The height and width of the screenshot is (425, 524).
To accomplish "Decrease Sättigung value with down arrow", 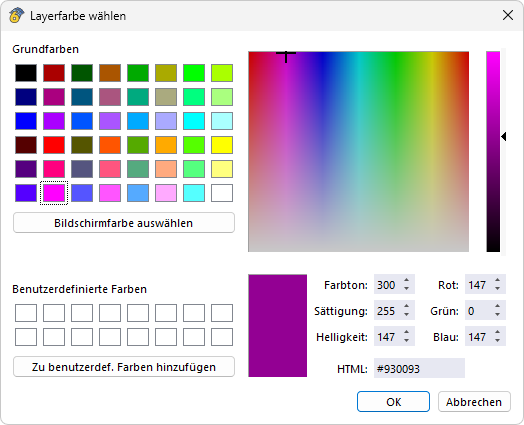I will (x=406, y=314).
